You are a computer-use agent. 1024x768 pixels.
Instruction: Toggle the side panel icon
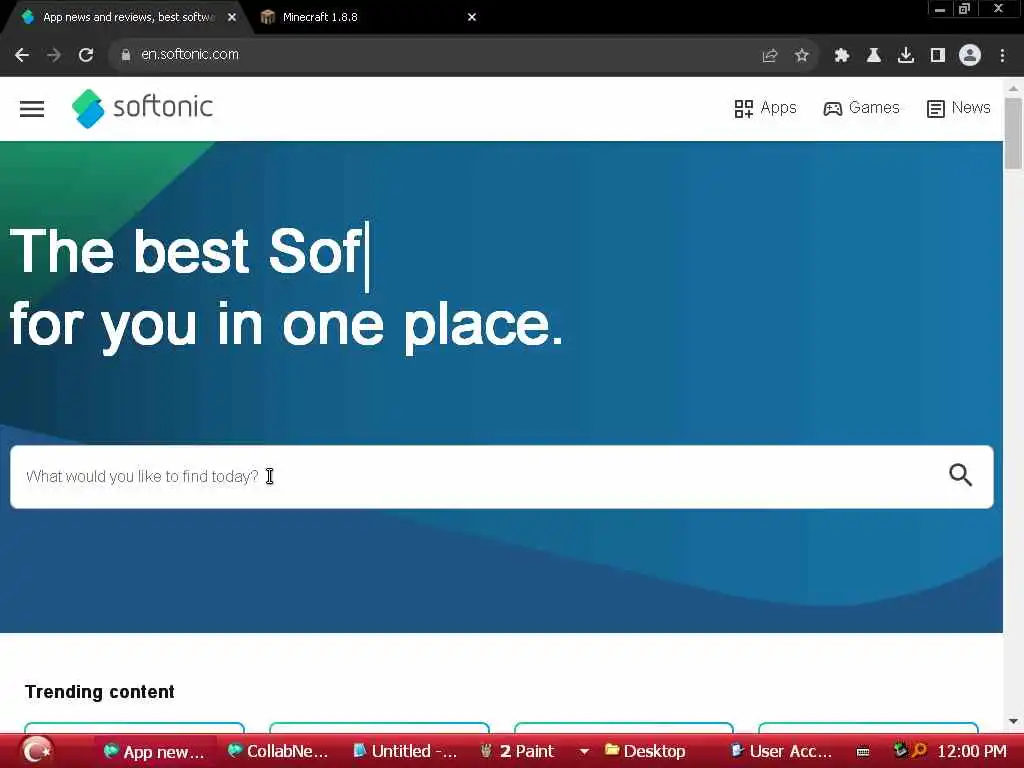938,56
